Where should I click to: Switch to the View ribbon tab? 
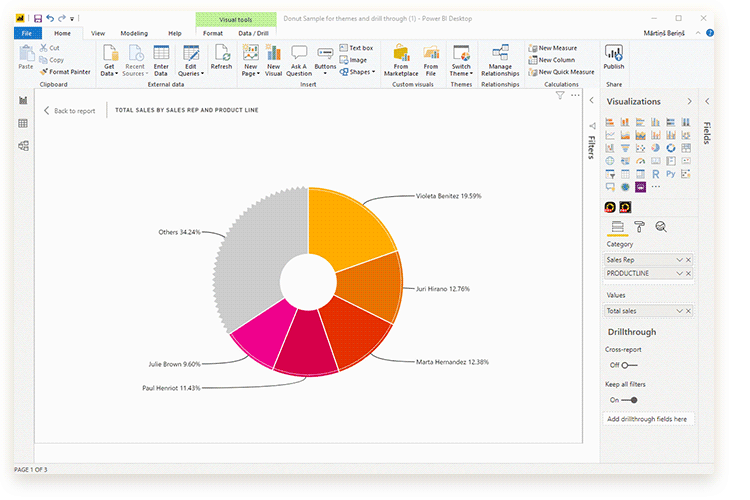pos(98,33)
